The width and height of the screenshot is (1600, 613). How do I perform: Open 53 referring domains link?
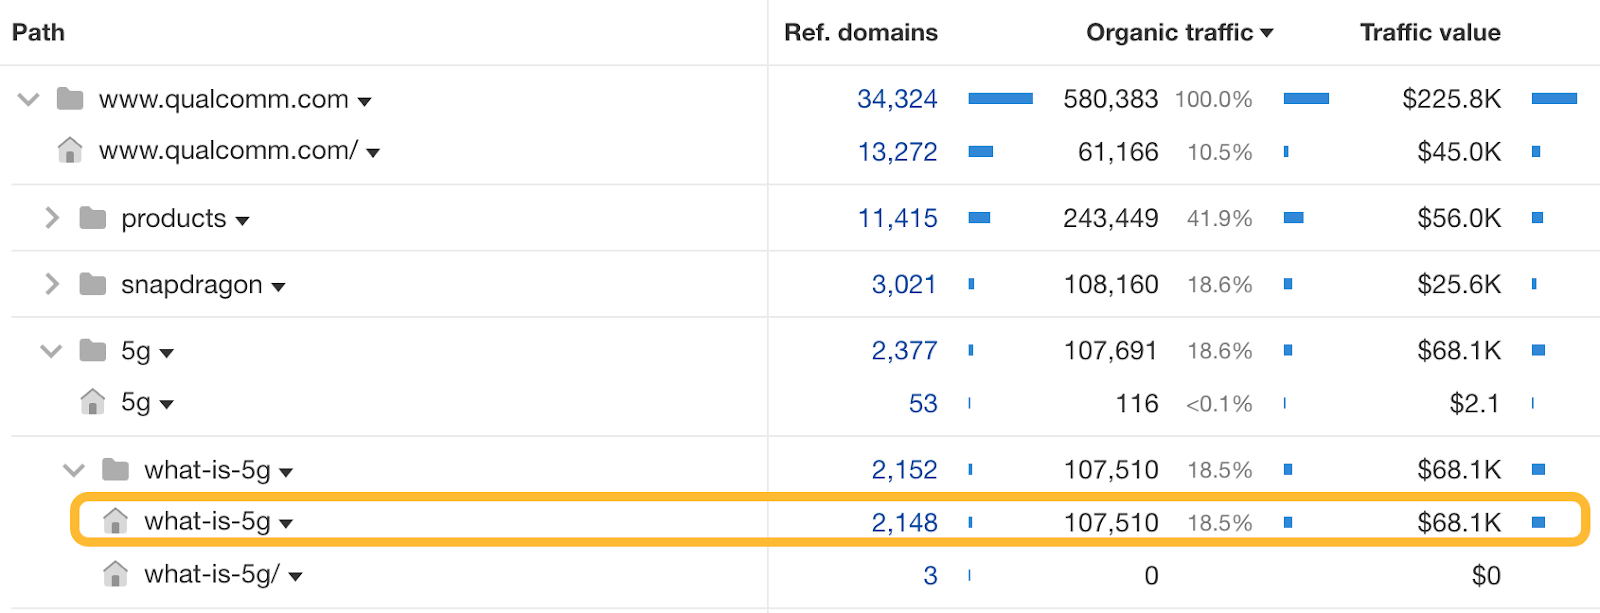point(923,404)
